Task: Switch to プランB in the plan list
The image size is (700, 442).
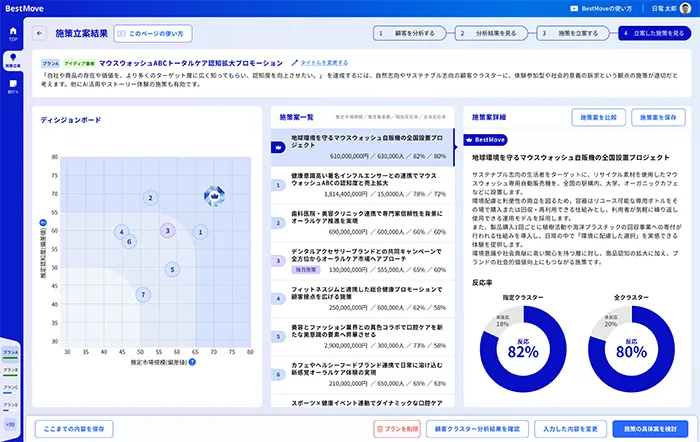Action: [x=12, y=370]
